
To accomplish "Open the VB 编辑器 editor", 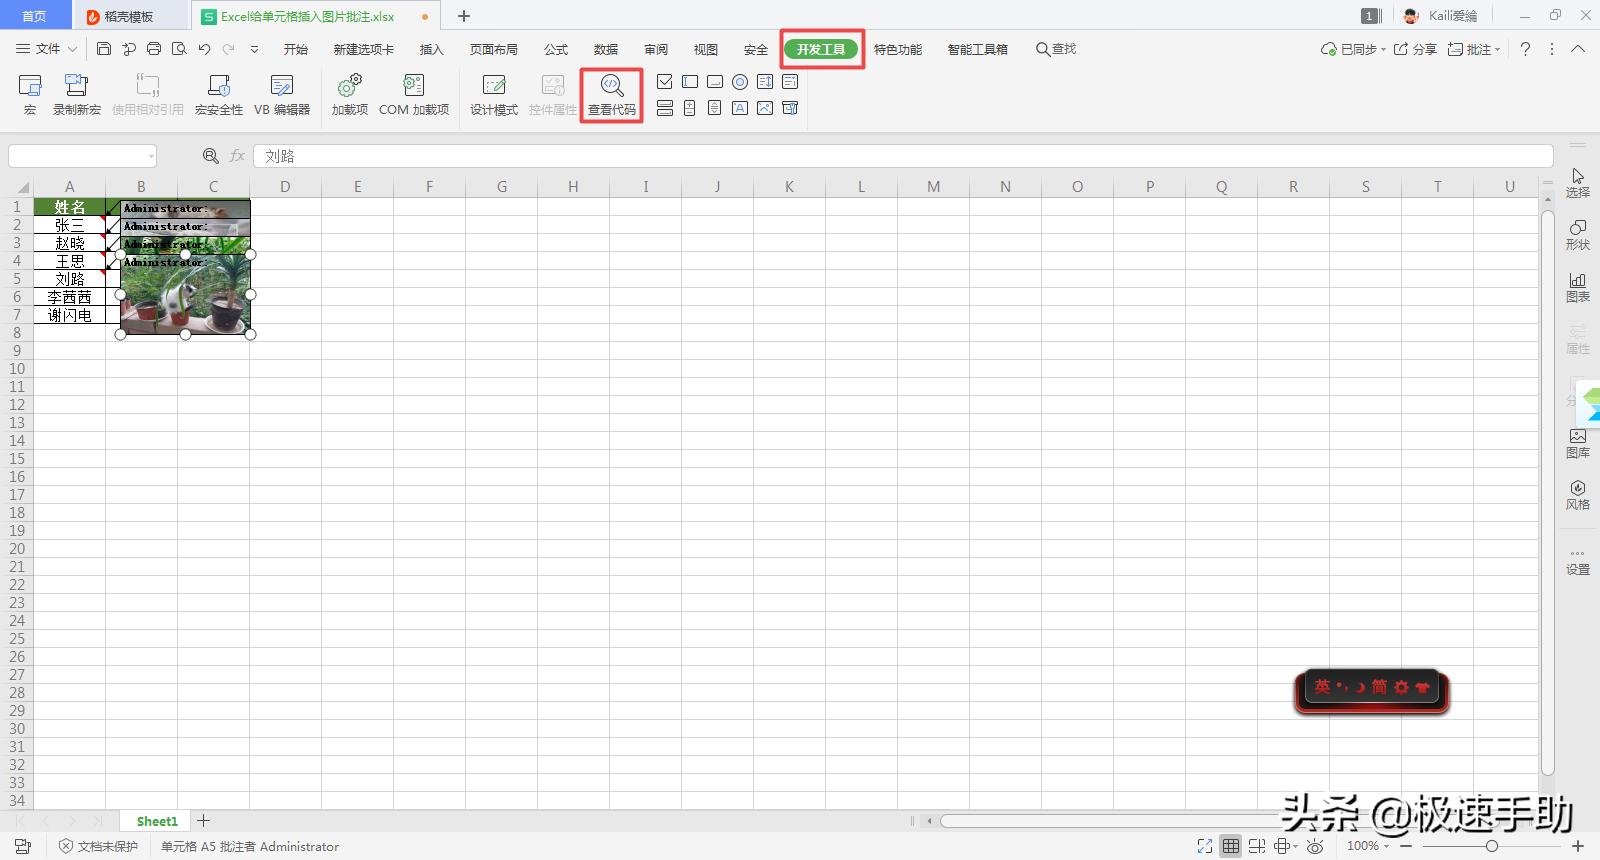I will (281, 95).
